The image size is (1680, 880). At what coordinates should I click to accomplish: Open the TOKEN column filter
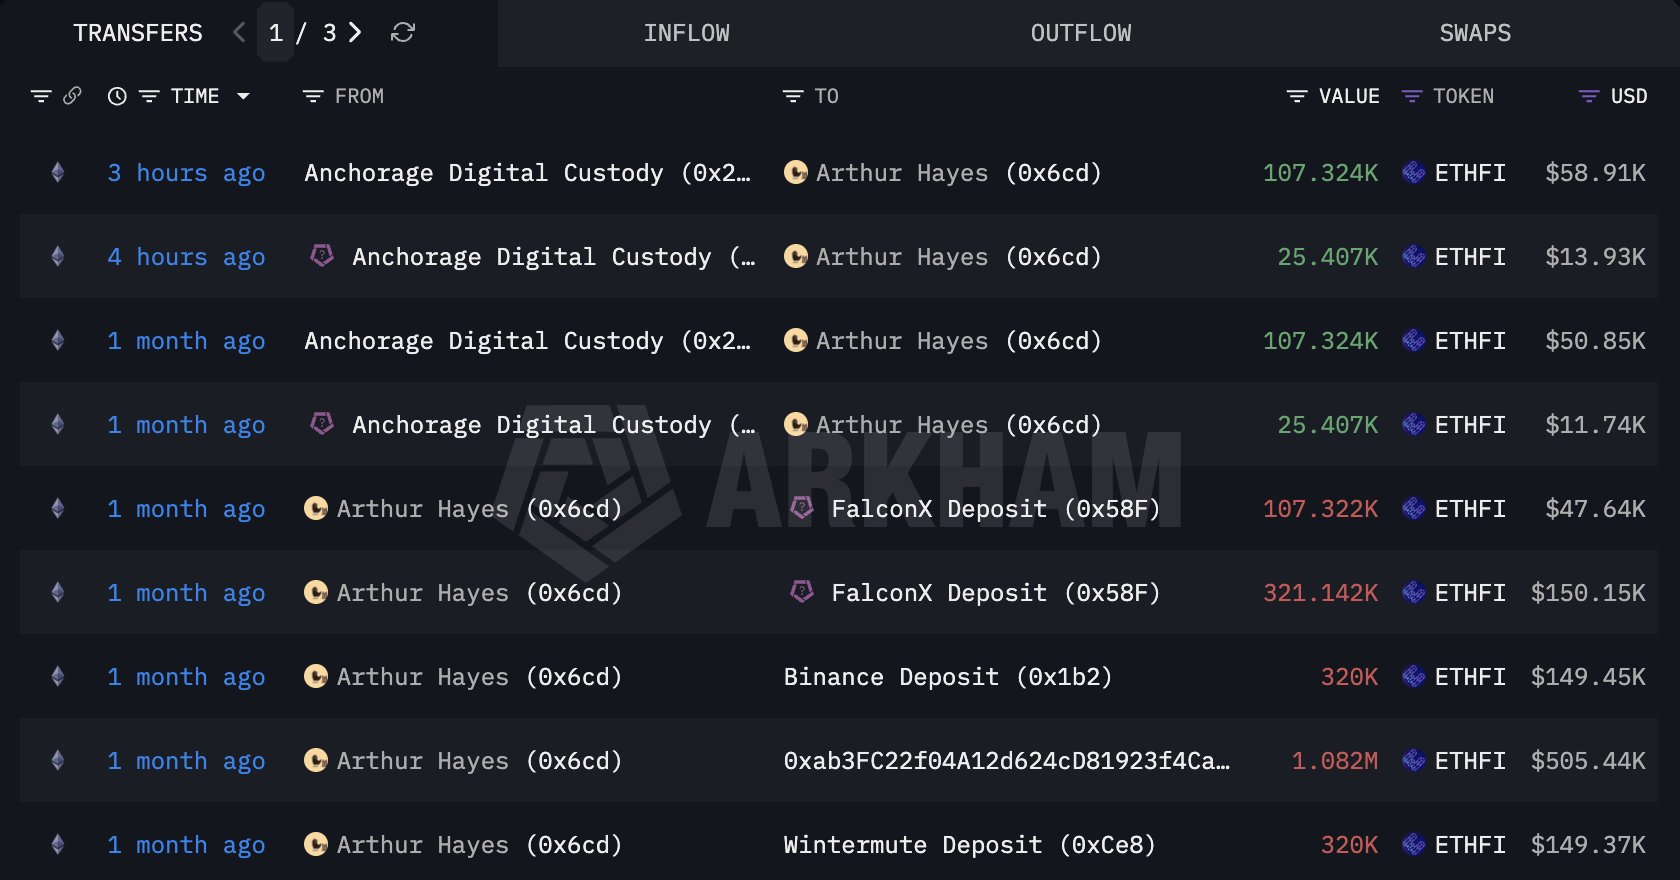1412,96
